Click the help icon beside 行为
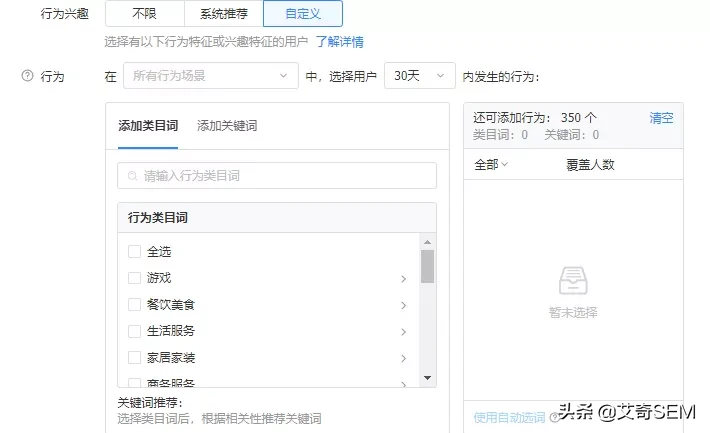This screenshot has width=710, height=433. pos(28,76)
